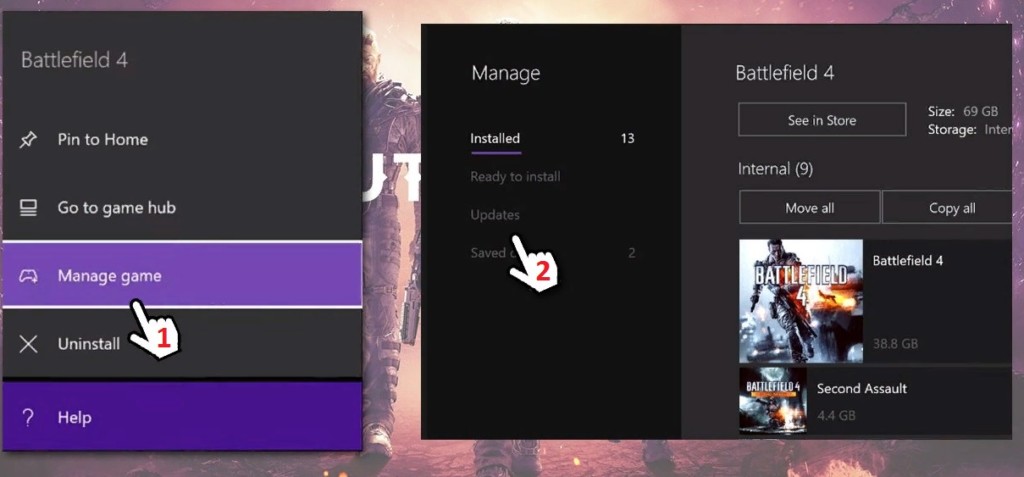Click the Saved data count 2
The height and width of the screenshot is (477, 1024).
[632, 253]
